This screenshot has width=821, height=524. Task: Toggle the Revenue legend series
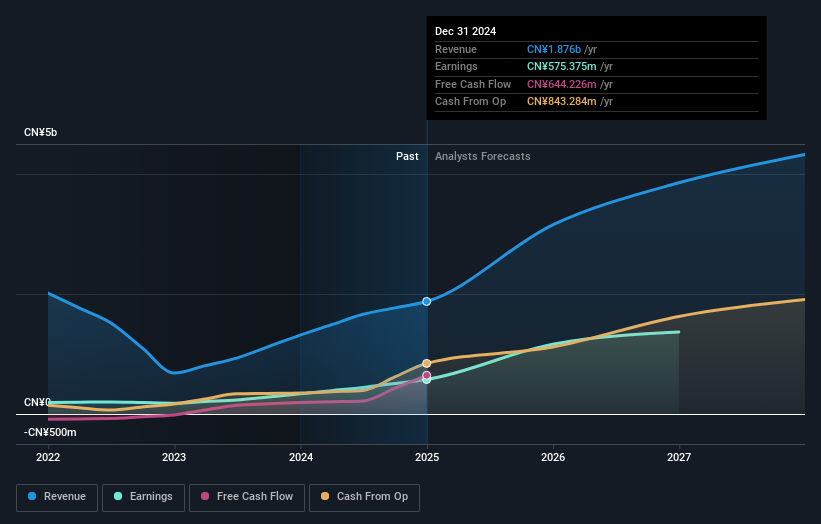pos(57,497)
